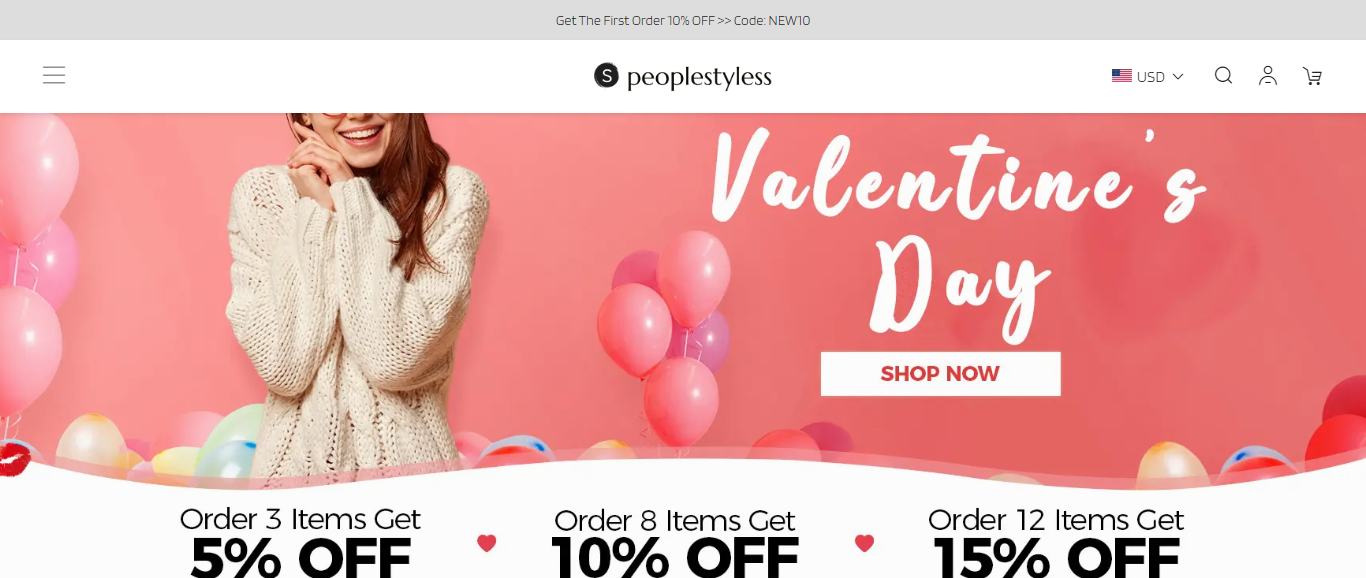Click the peoplestyless brand name
The height and width of the screenshot is (578, 1366).
699,77
